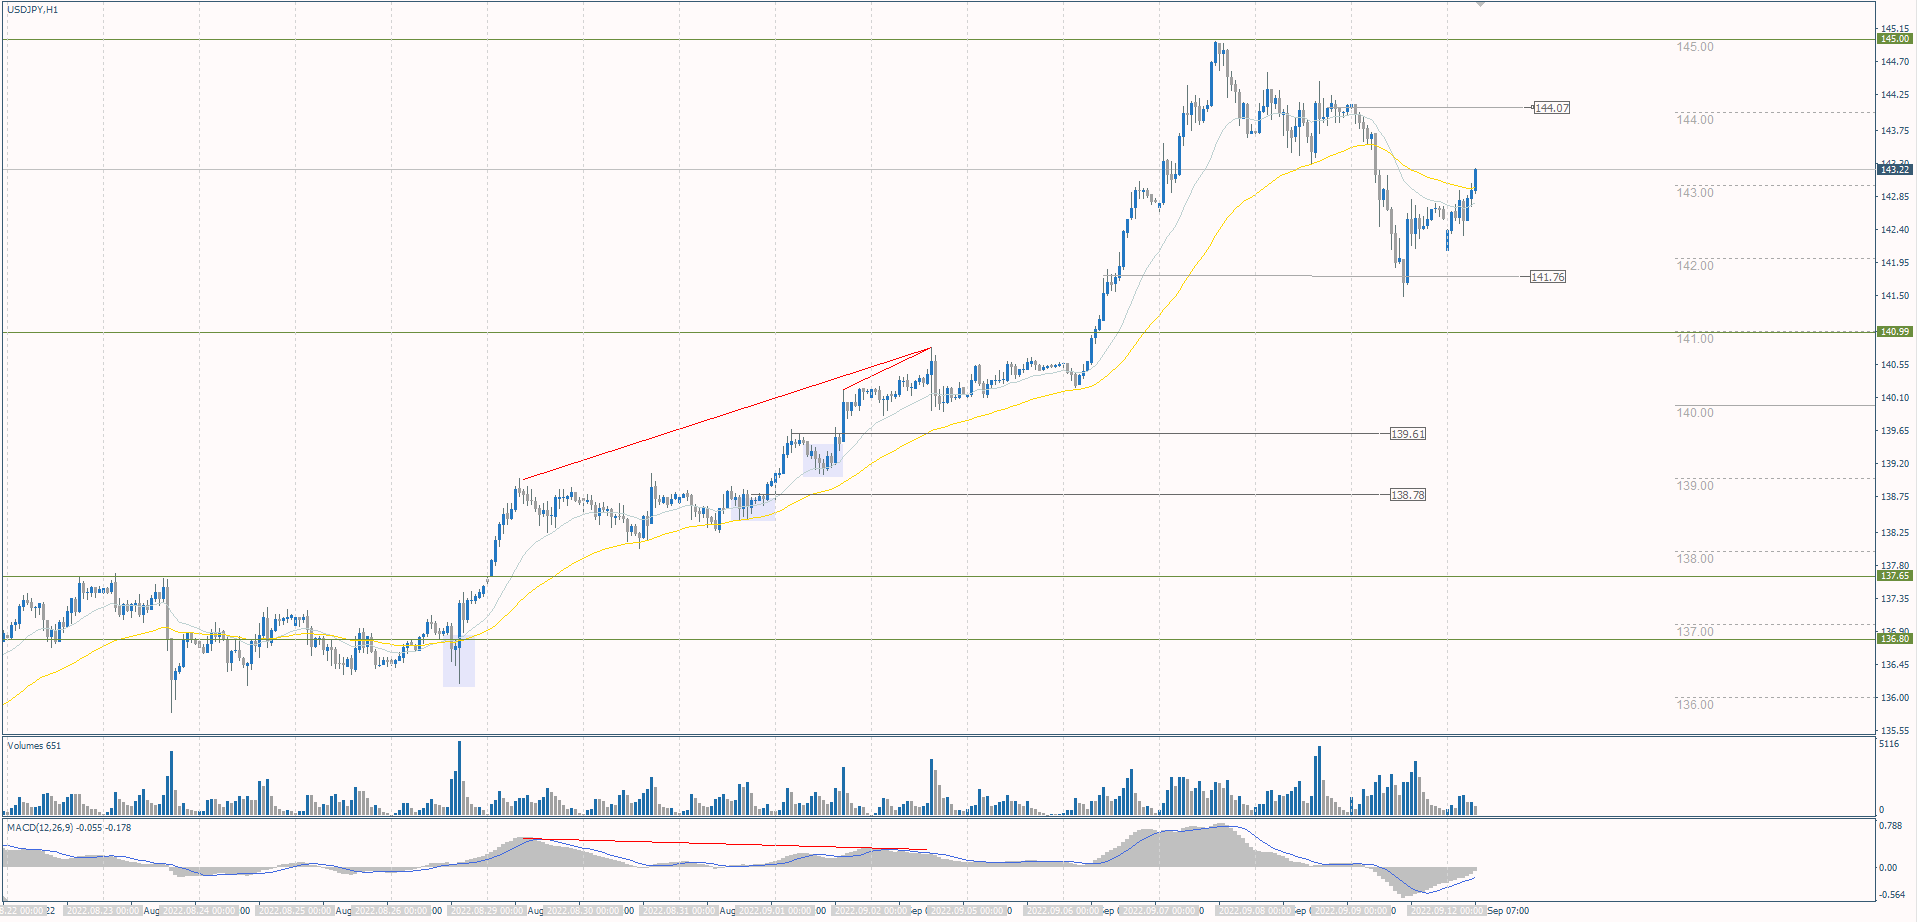Click the 2022.08.31 00:00 date marker
1917x922 pixels.
[x=679, y=911]
